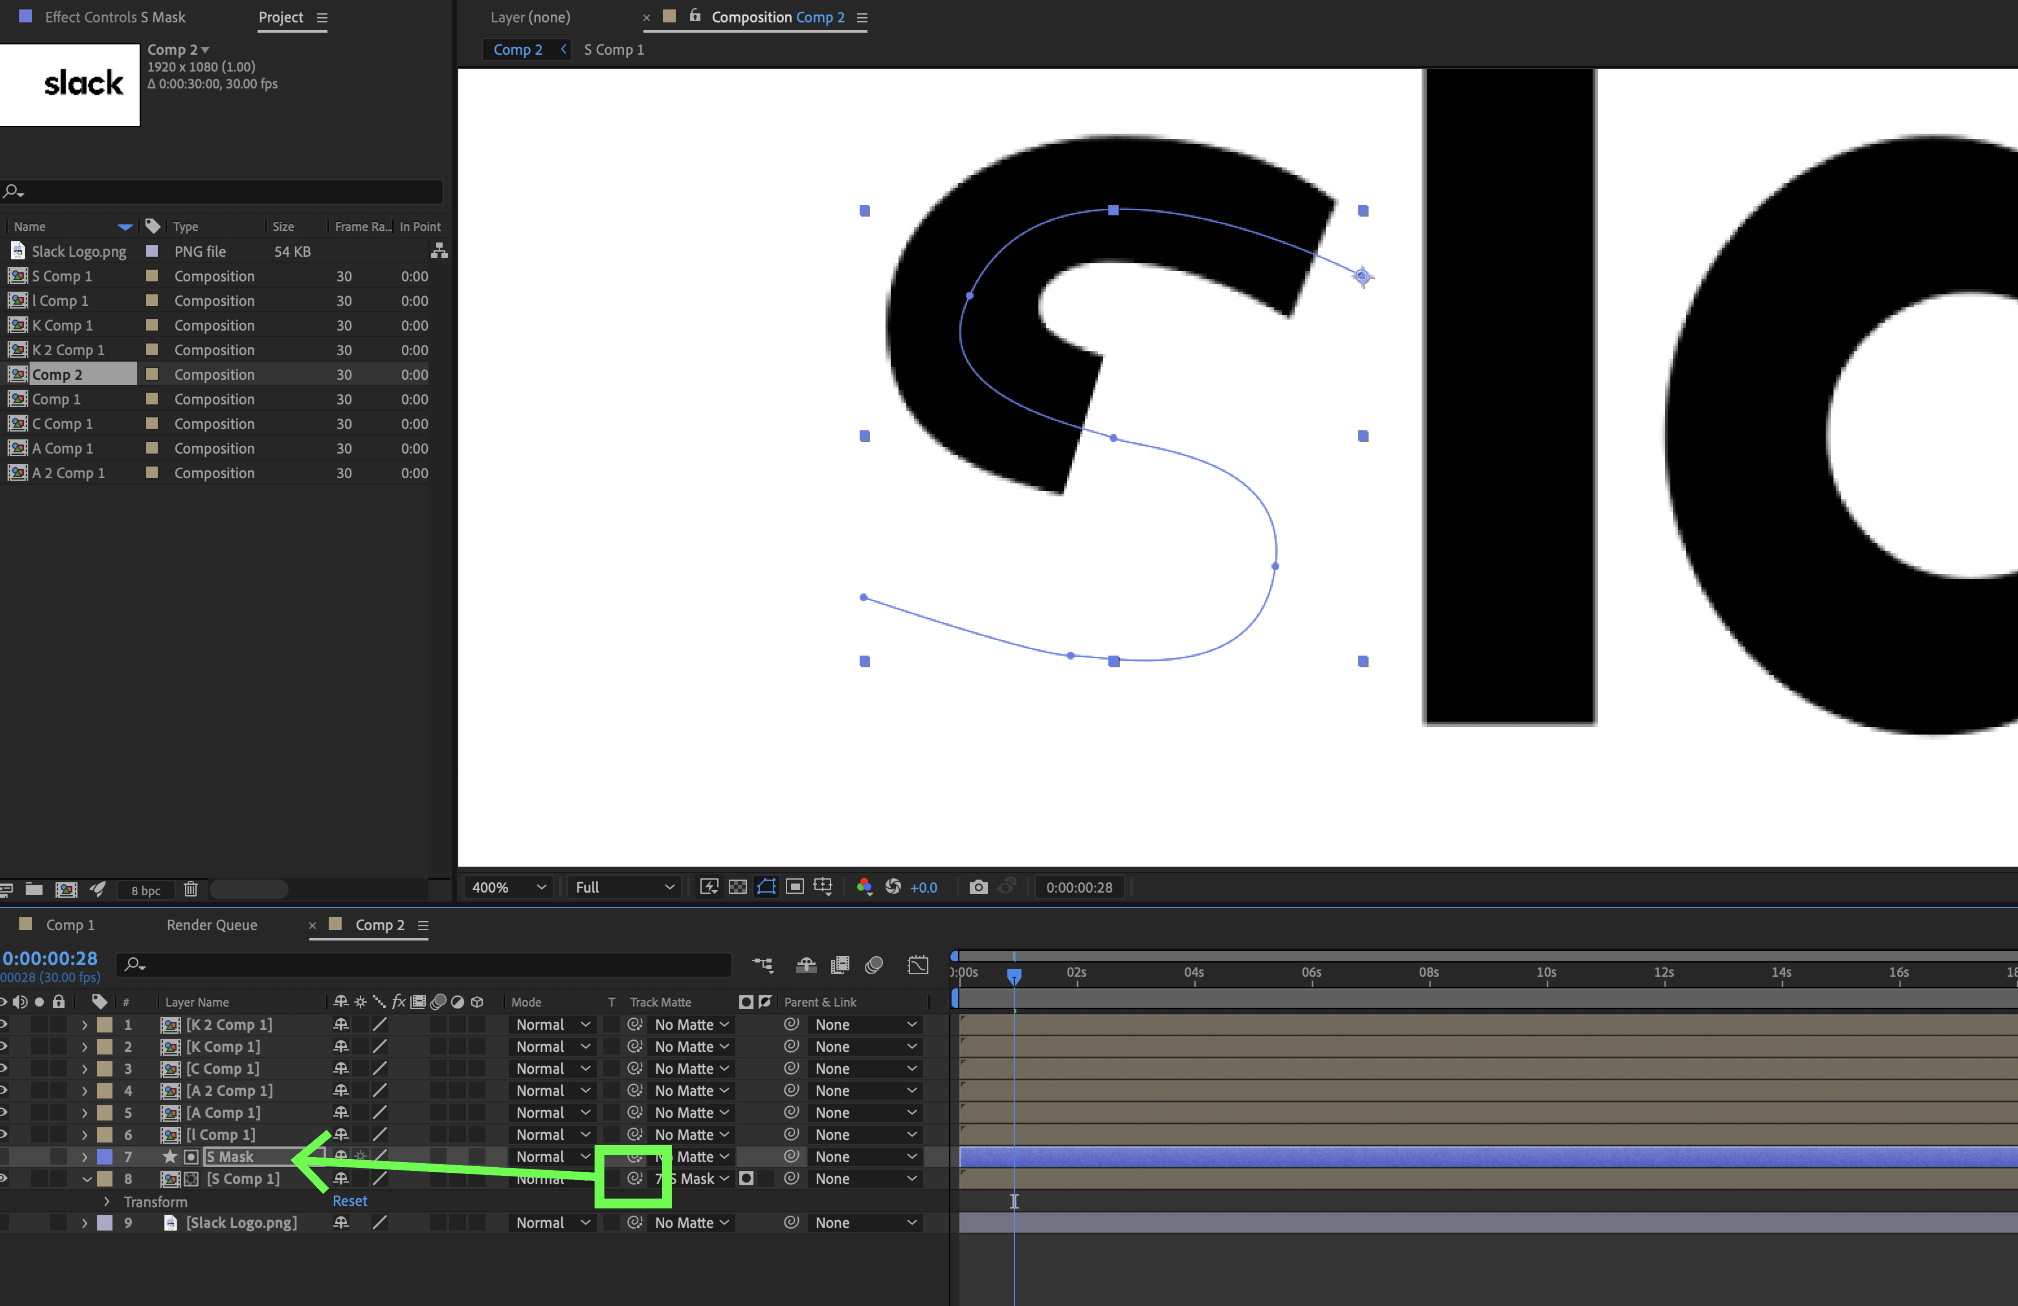Viewport: 2018px width, 1306px height.
Task: Open Show Channel and Color Management
Action: pyautogui.click(x=864, y=887)
